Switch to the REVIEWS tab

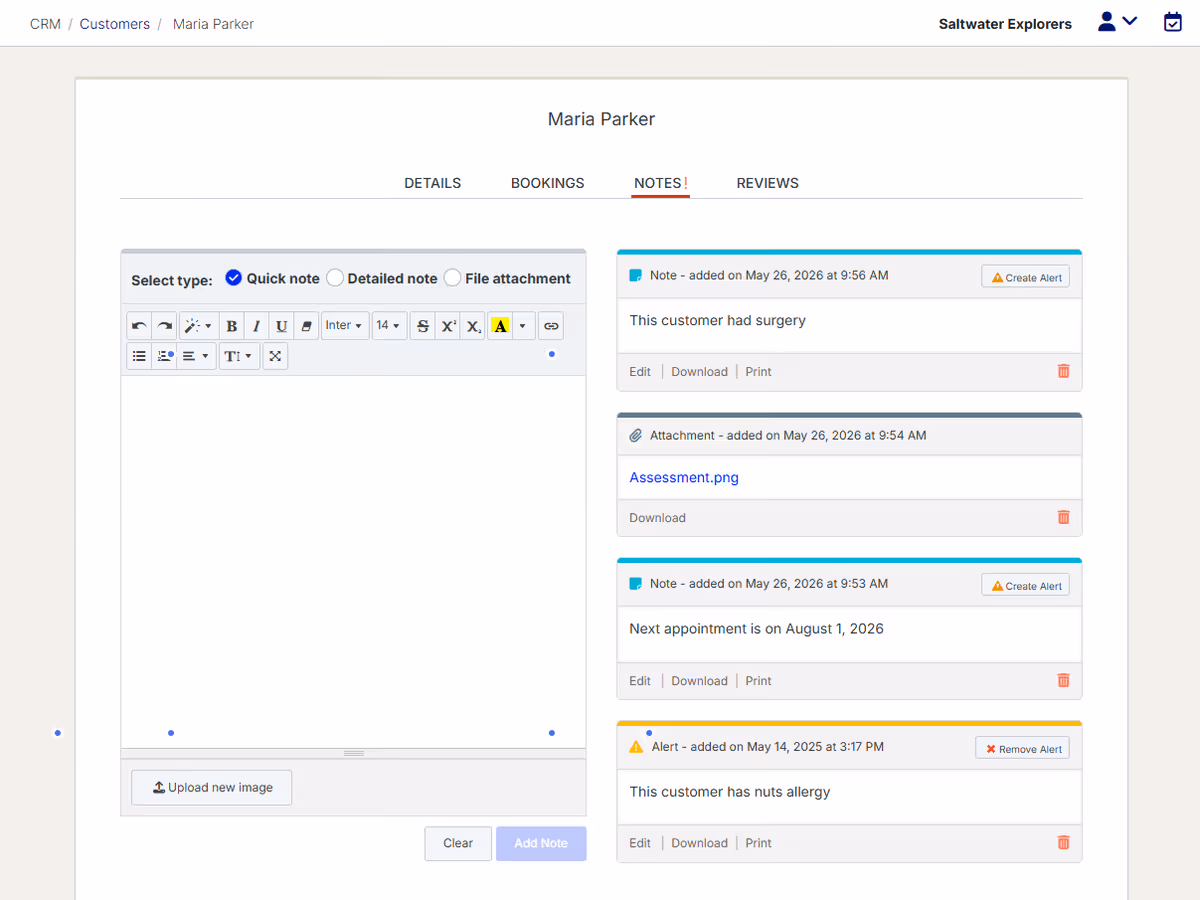point(767,183)
